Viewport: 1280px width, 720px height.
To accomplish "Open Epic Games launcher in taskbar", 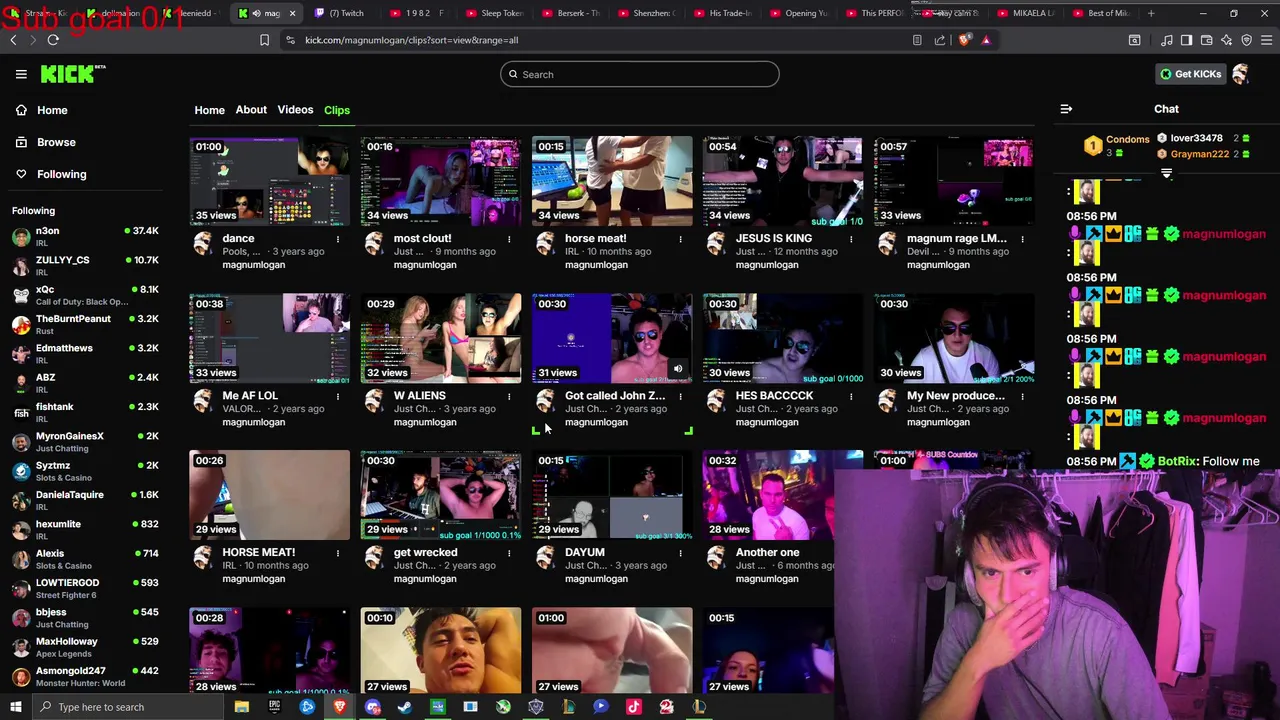I will (274, 707).
